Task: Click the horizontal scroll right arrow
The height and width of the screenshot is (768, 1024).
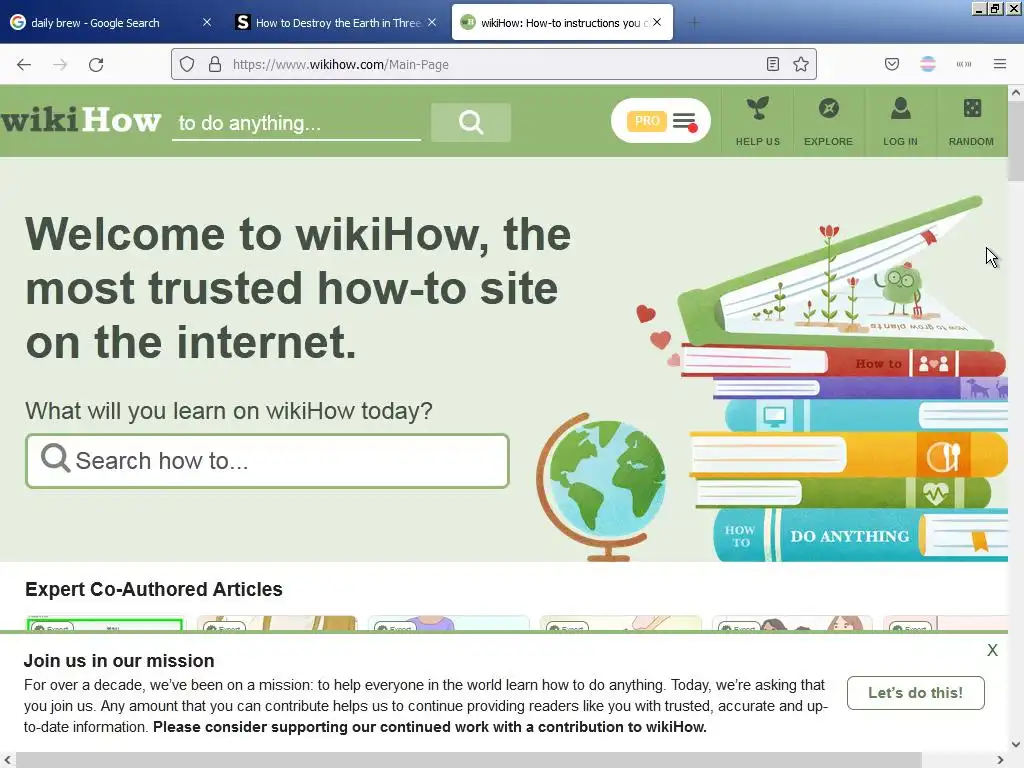Action: (1000, 760)
